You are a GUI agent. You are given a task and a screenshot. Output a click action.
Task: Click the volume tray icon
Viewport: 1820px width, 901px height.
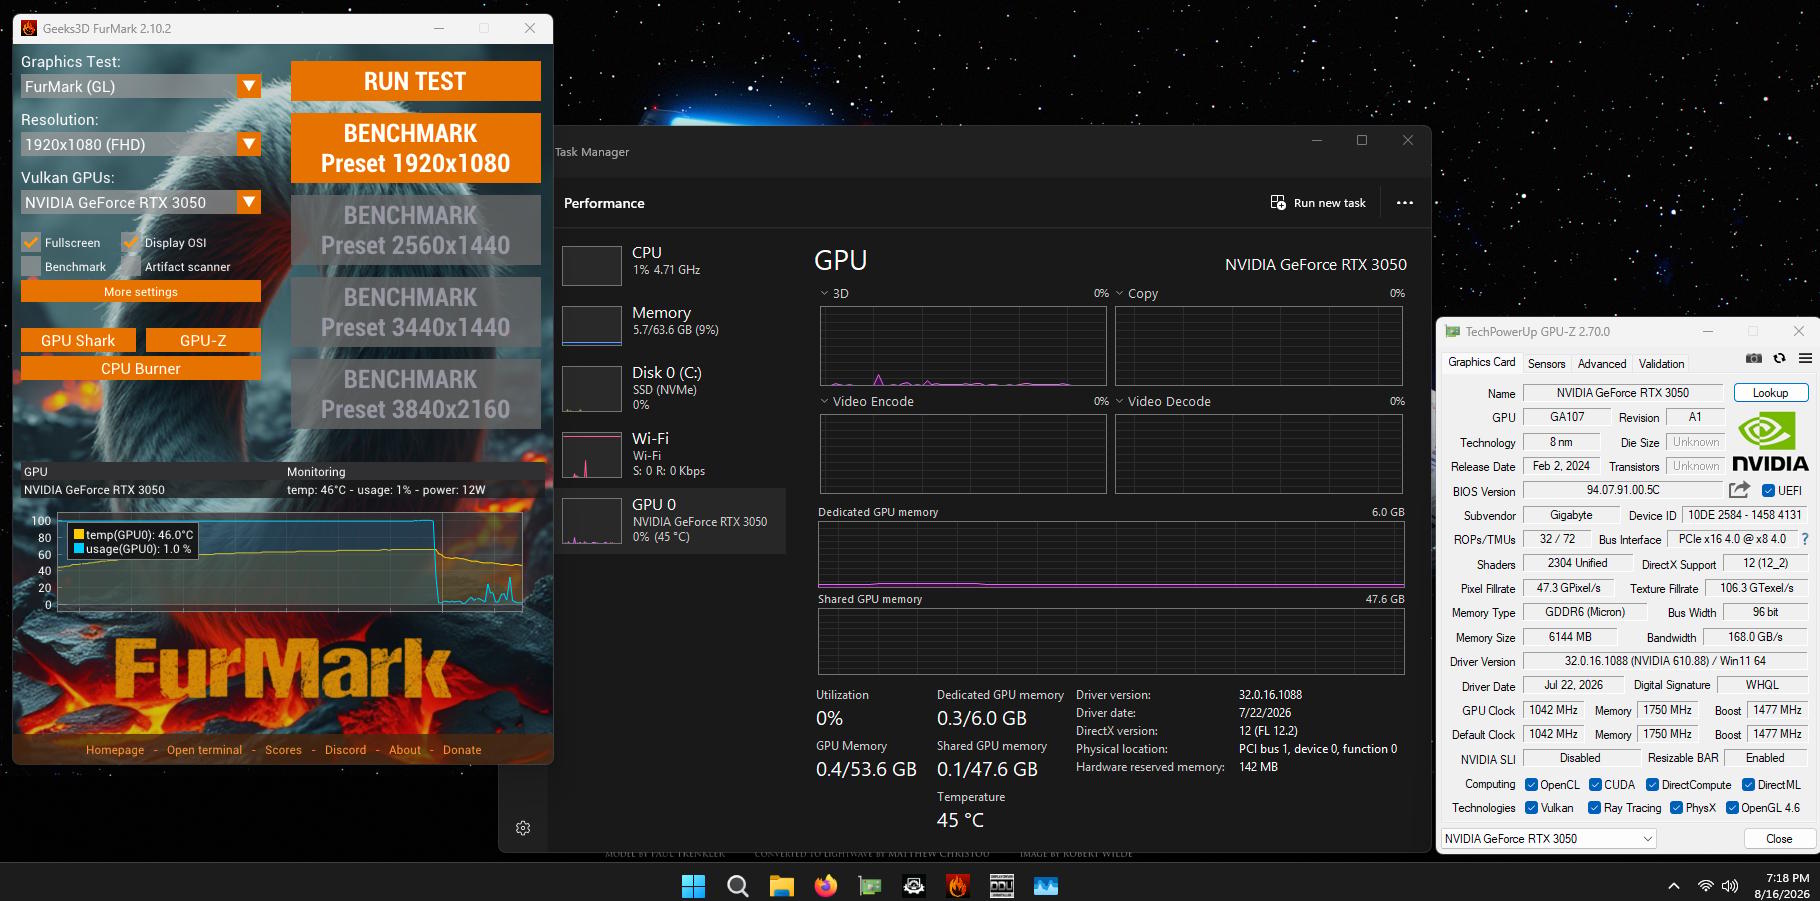click(x=1730, y=886)
